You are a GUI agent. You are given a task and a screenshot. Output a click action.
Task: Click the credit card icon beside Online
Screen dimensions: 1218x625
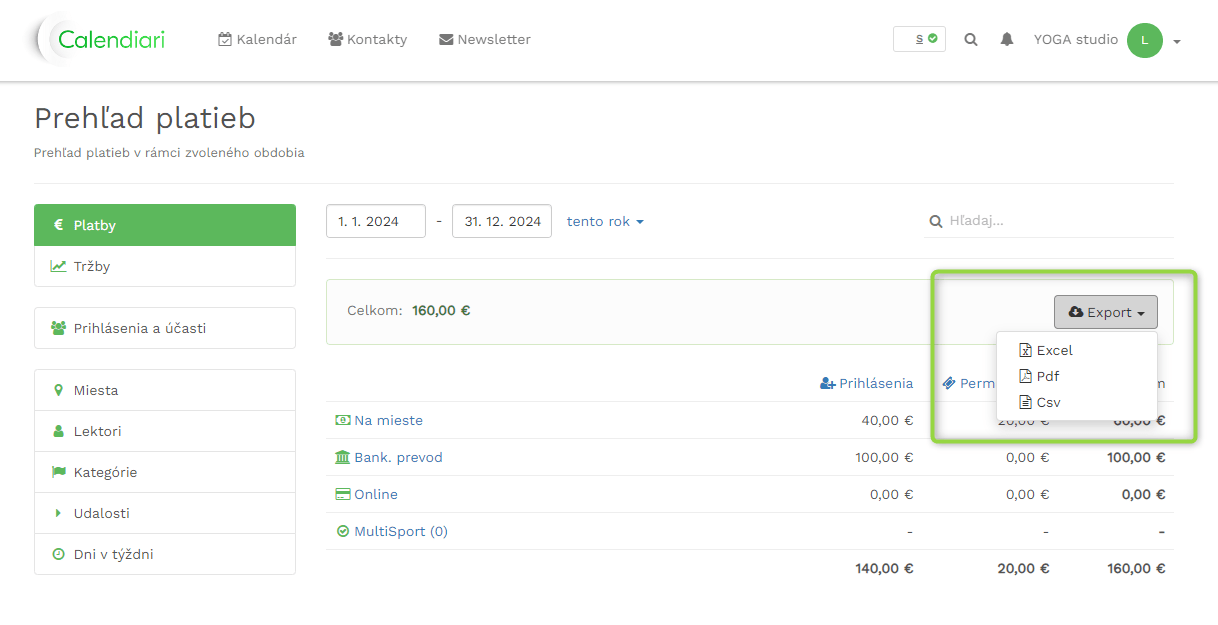coord(343,494)
